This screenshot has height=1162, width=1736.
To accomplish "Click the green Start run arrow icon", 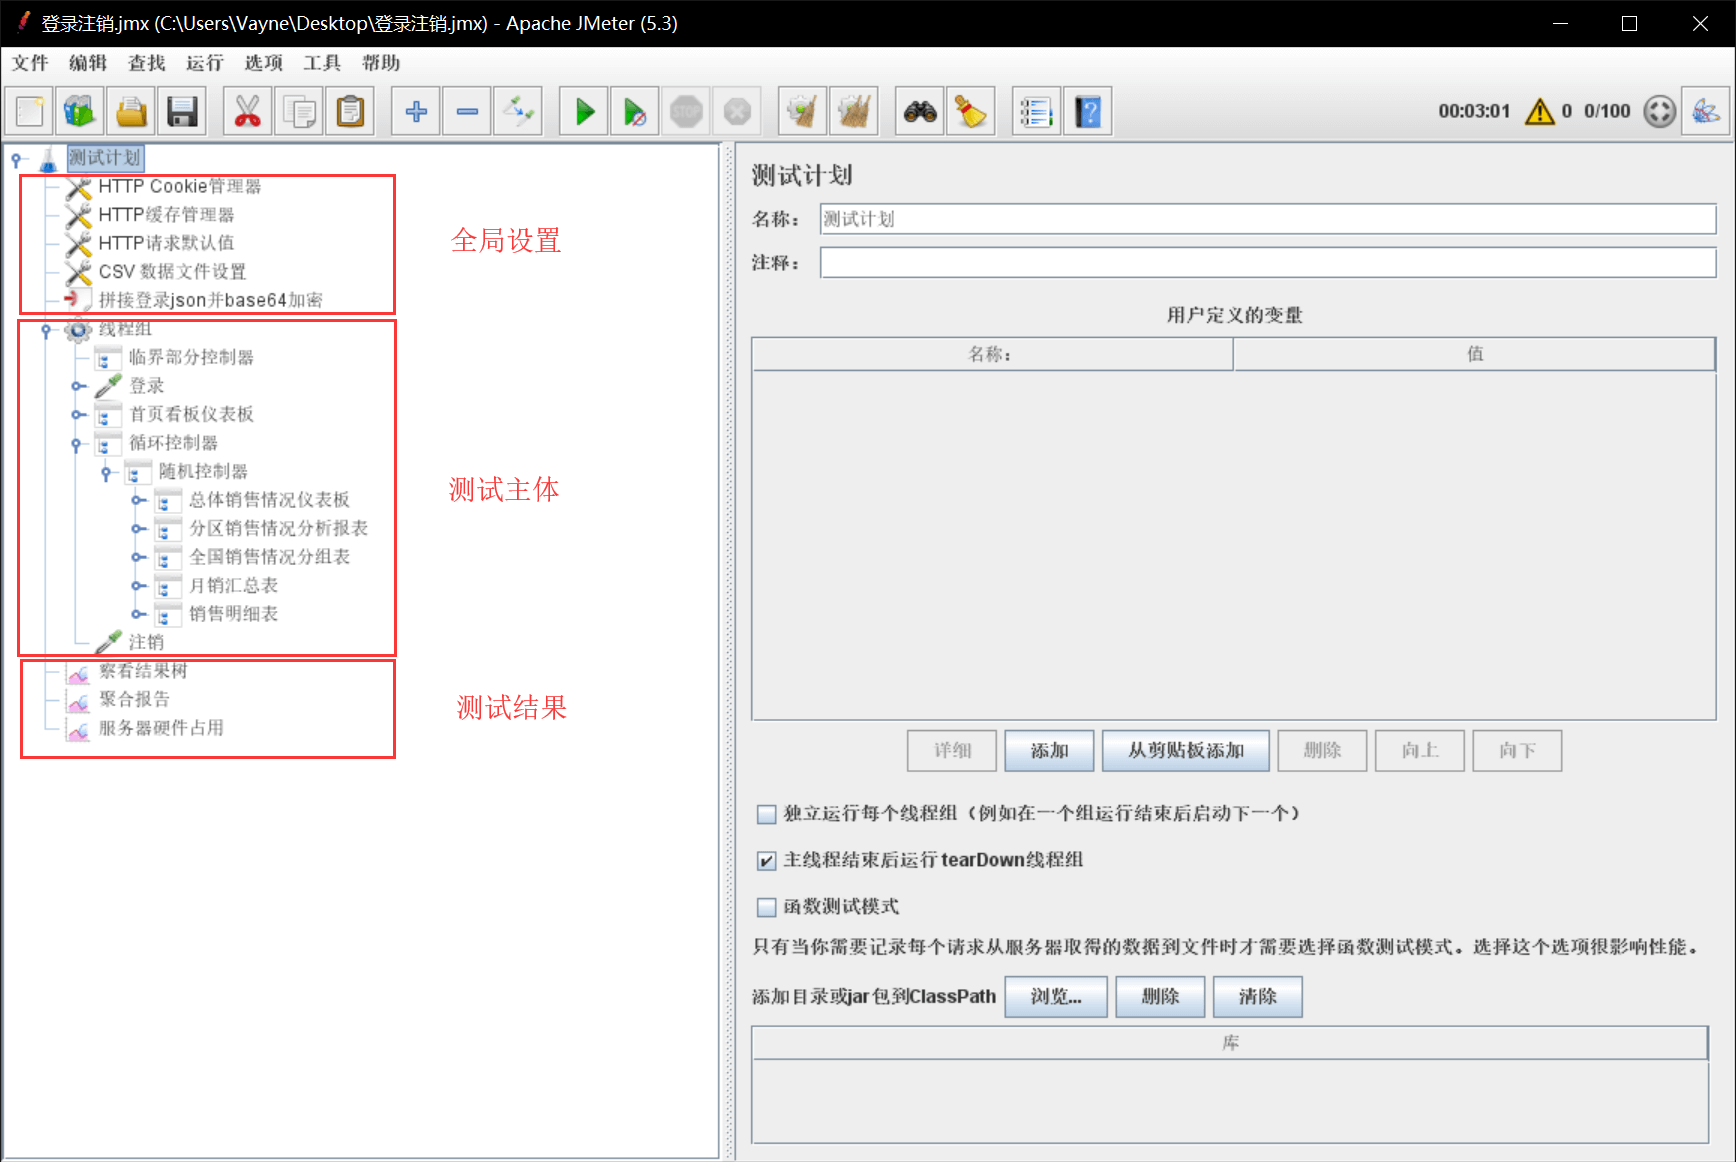I will tap(585, 111).
